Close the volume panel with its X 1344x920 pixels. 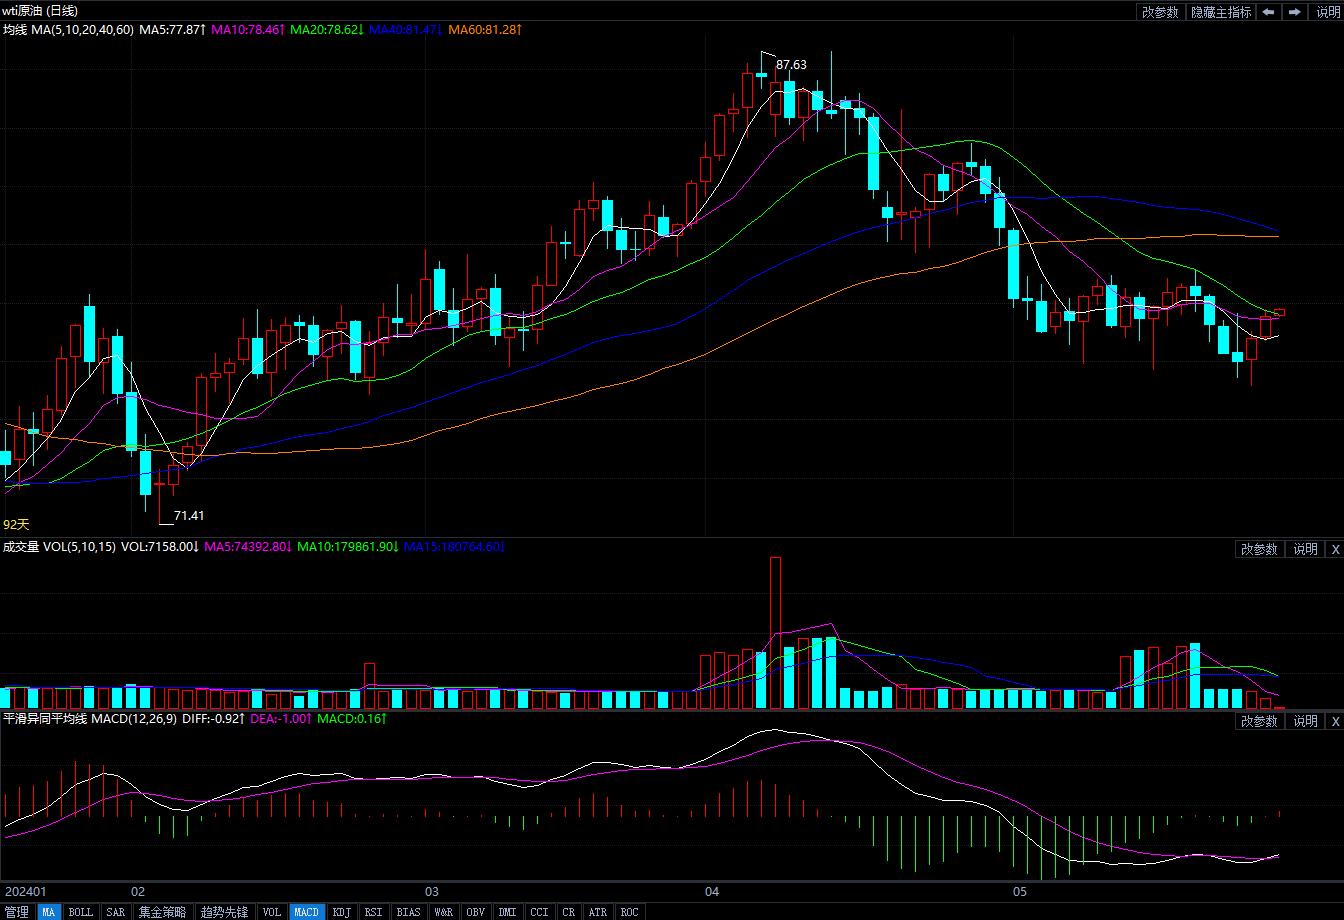pos(1334,549)
